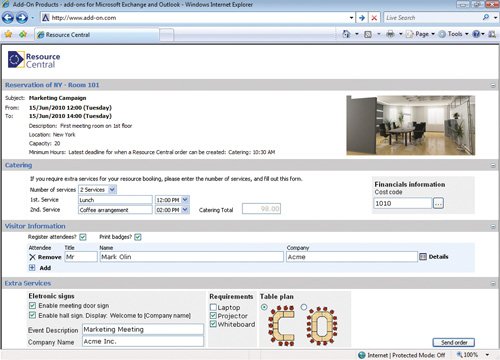500x360 pixels.
Task: Uncheck Enable meeting door sign
Action: (x=32, y=305)
